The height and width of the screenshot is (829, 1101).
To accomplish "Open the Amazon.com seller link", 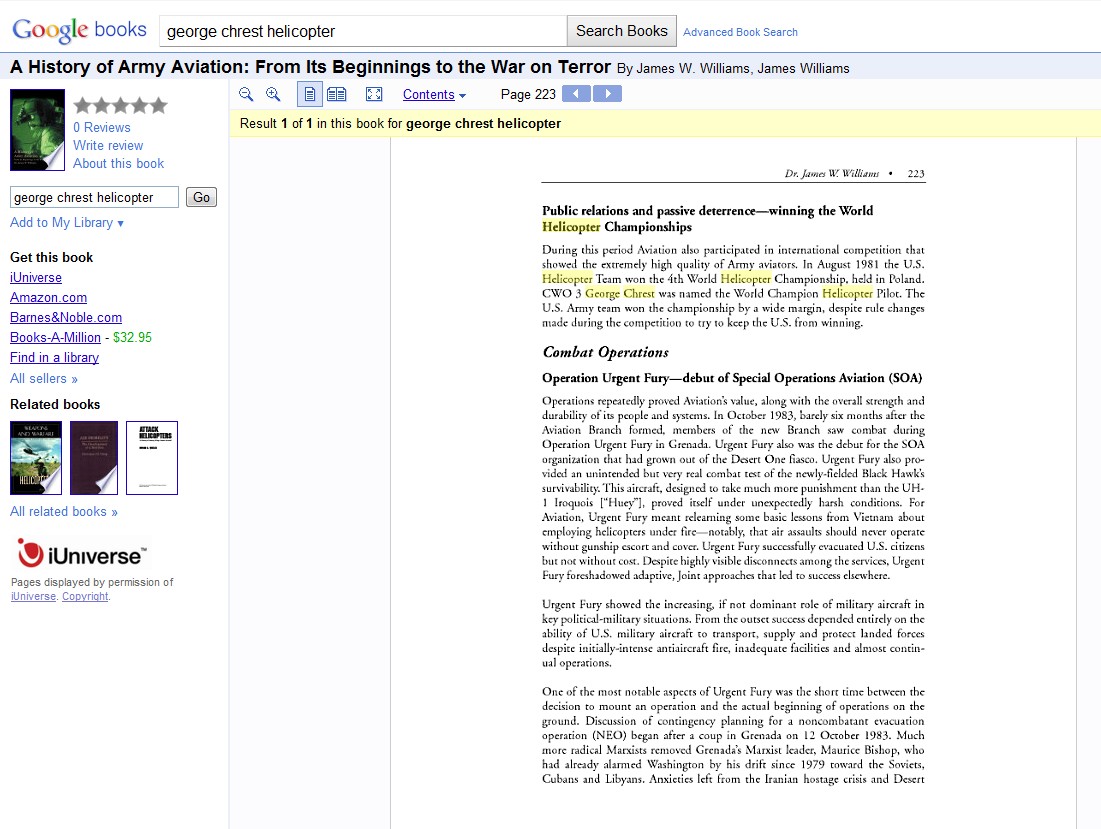I will pos(48,298).
